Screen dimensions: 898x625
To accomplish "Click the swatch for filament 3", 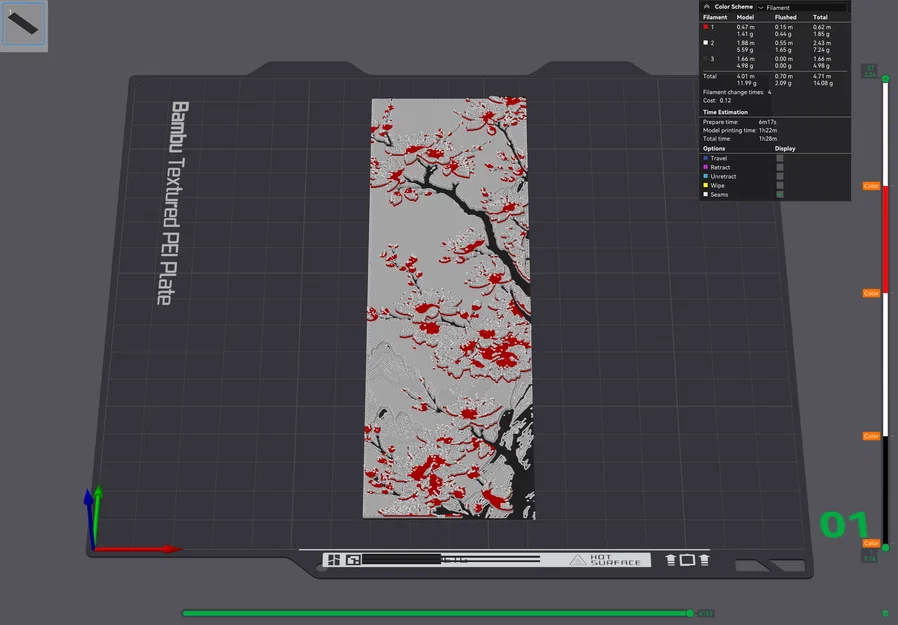I will (x=705, y=59).
